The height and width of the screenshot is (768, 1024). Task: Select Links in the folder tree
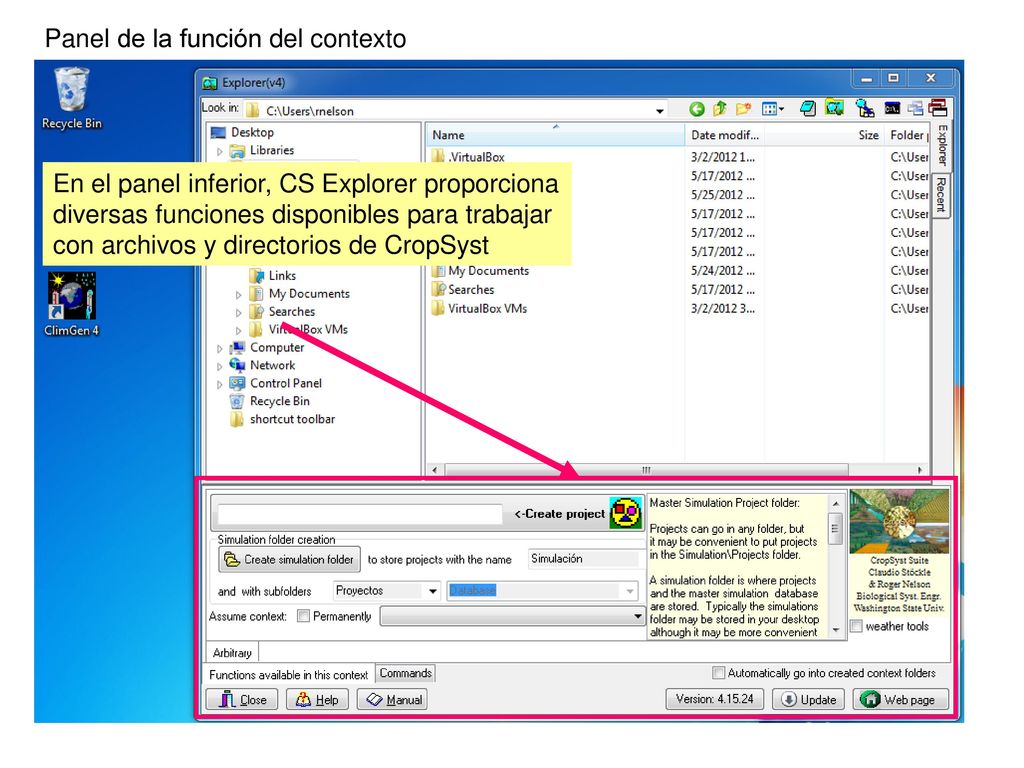[x=273, y=276]
